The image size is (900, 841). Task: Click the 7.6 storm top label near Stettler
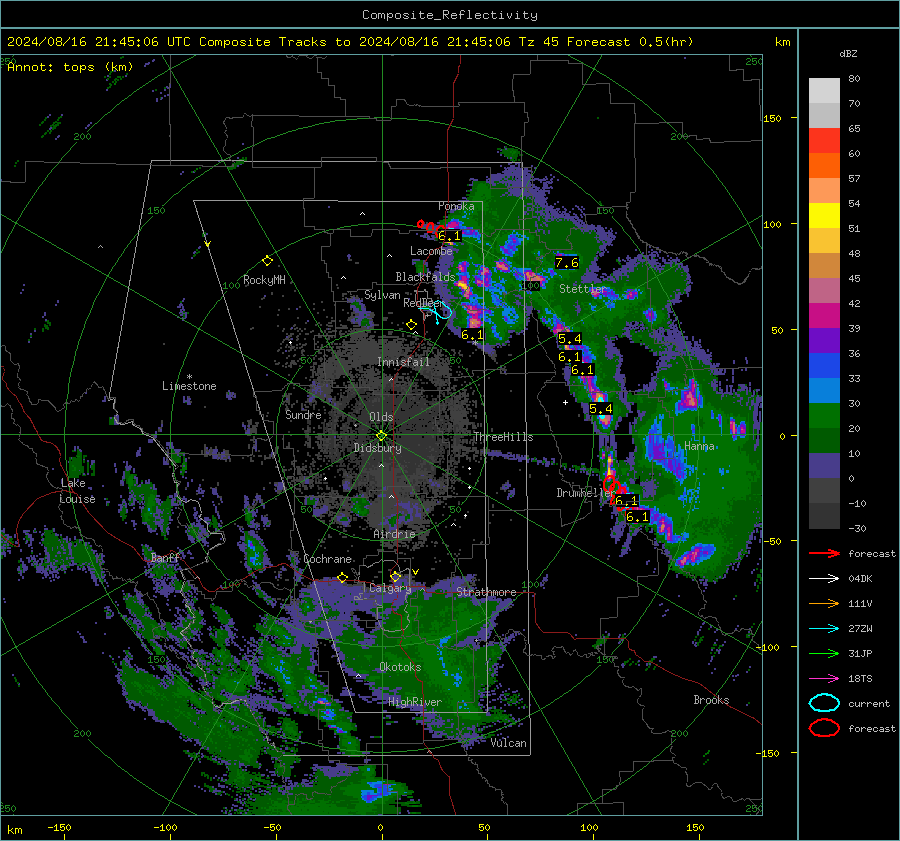567,263
